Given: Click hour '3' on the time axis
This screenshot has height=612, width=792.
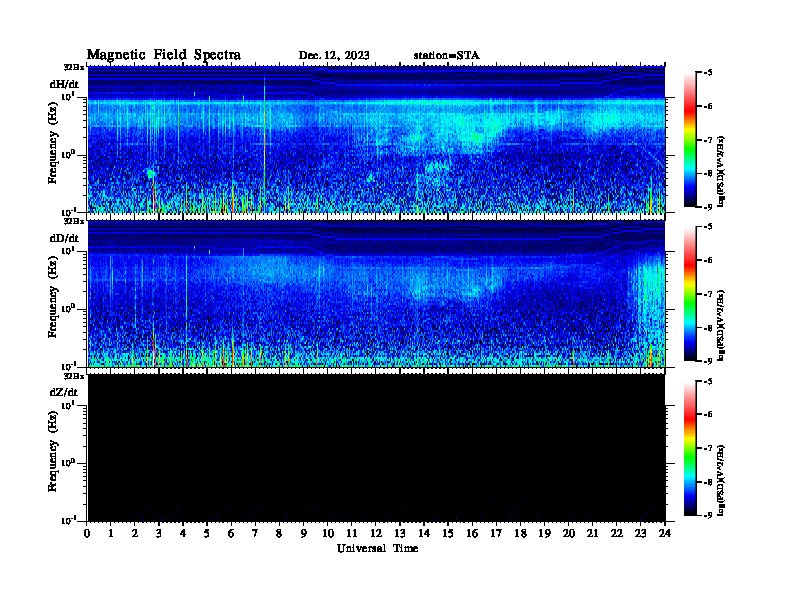Looking at the screenshot, I should point(159,533).
